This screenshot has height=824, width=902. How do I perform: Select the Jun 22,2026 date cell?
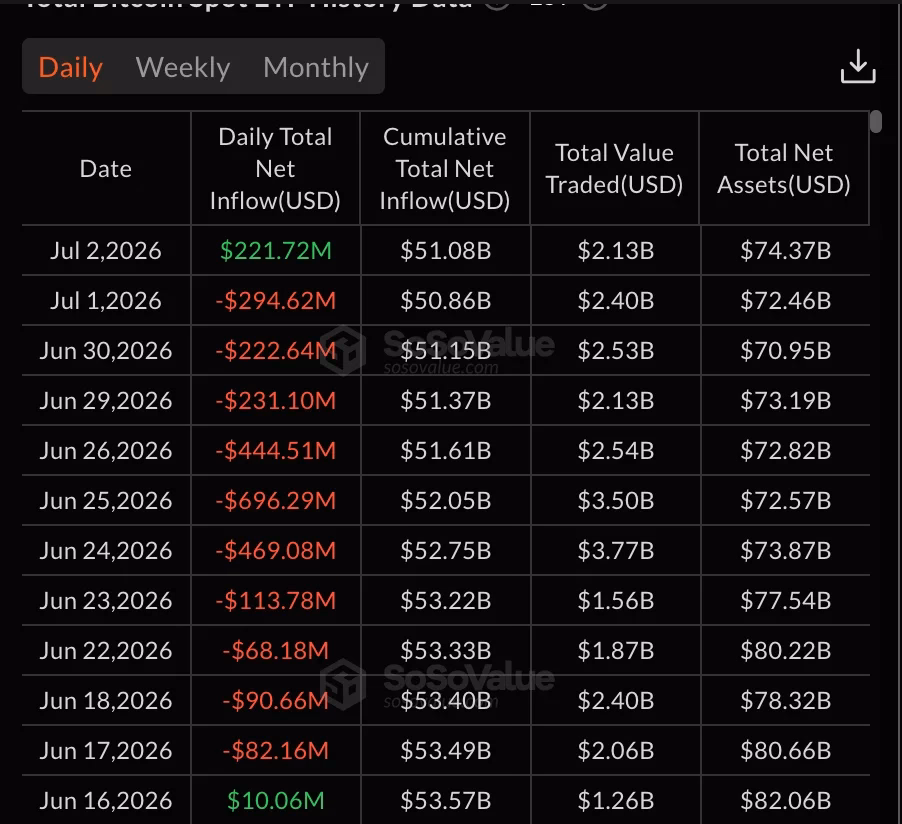(106, 651)
